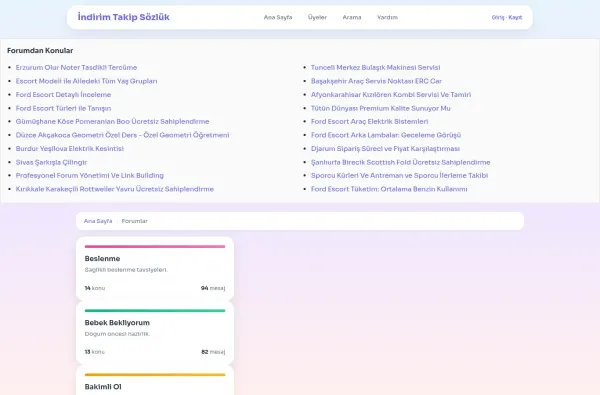600x395 pixels.
Task: Open Sivas Şarkışla Çilingir topic
Action: point(51,162)
